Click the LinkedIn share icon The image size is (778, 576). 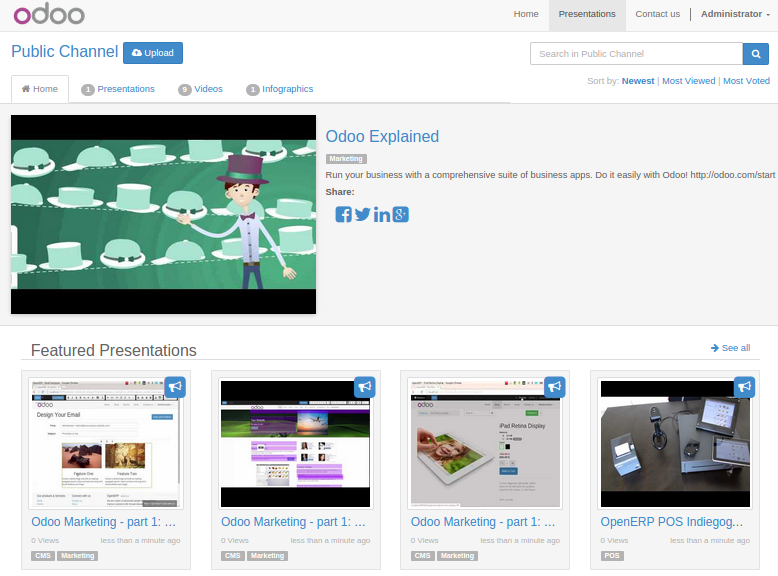coord(382,215)
